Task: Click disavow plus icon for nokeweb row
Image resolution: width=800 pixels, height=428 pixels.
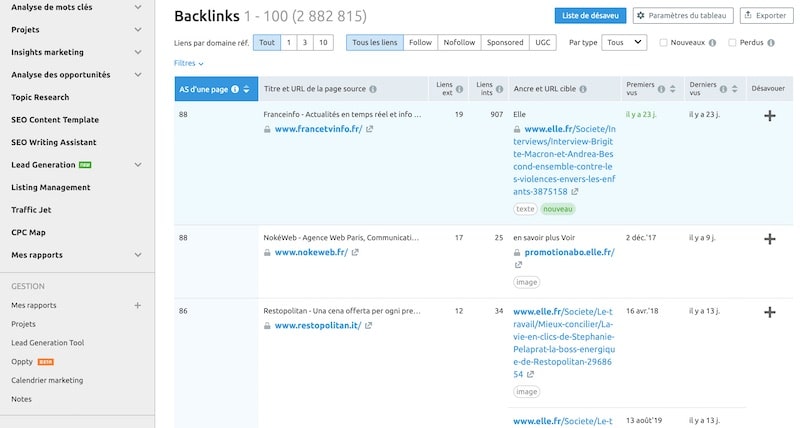Action: point(769,239)
